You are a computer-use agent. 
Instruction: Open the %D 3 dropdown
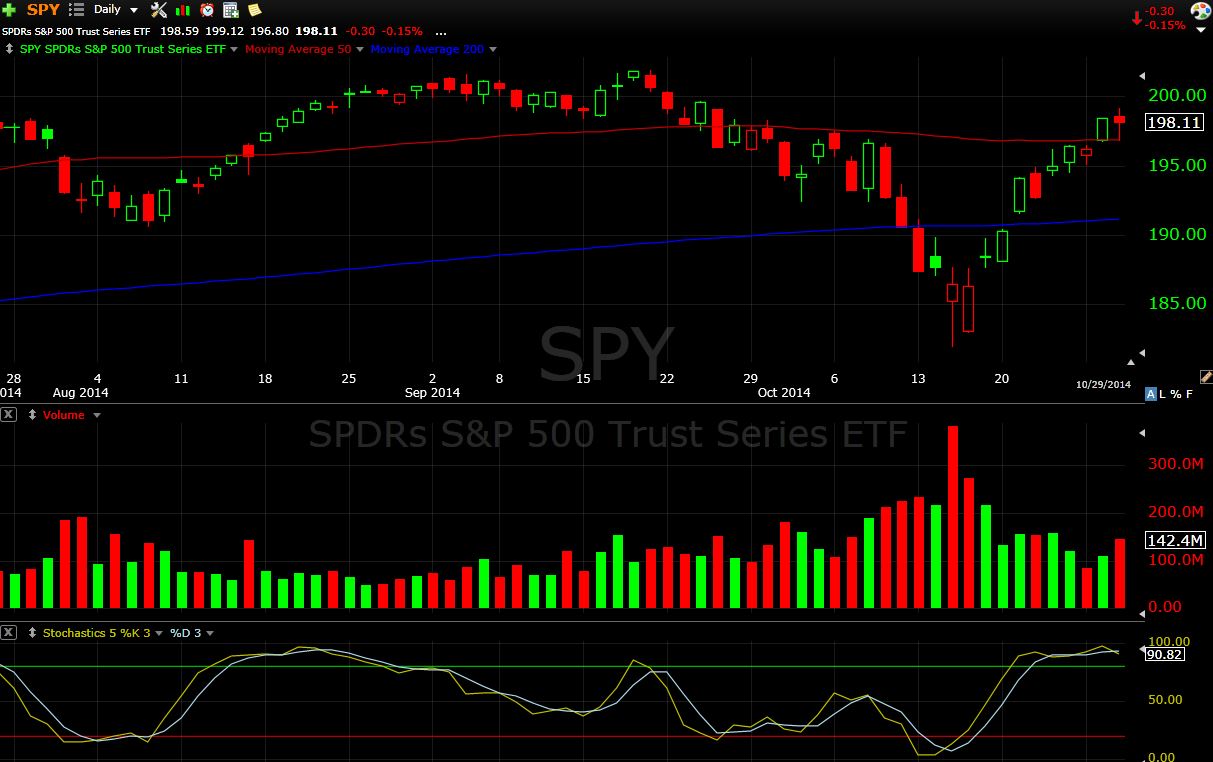point(210,633)
